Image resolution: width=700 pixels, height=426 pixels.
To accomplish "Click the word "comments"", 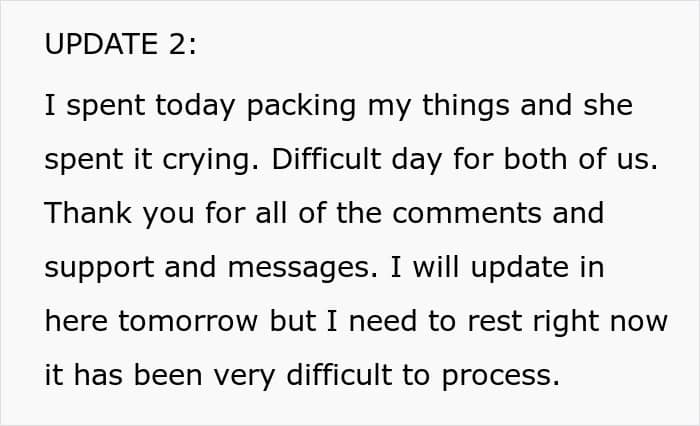I will [x=467, y=213].
